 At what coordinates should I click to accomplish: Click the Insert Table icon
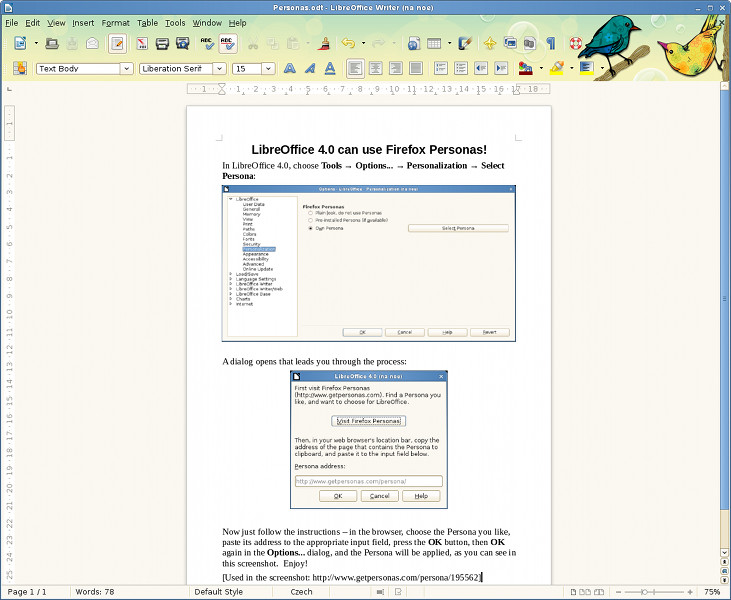pos(434,44)
